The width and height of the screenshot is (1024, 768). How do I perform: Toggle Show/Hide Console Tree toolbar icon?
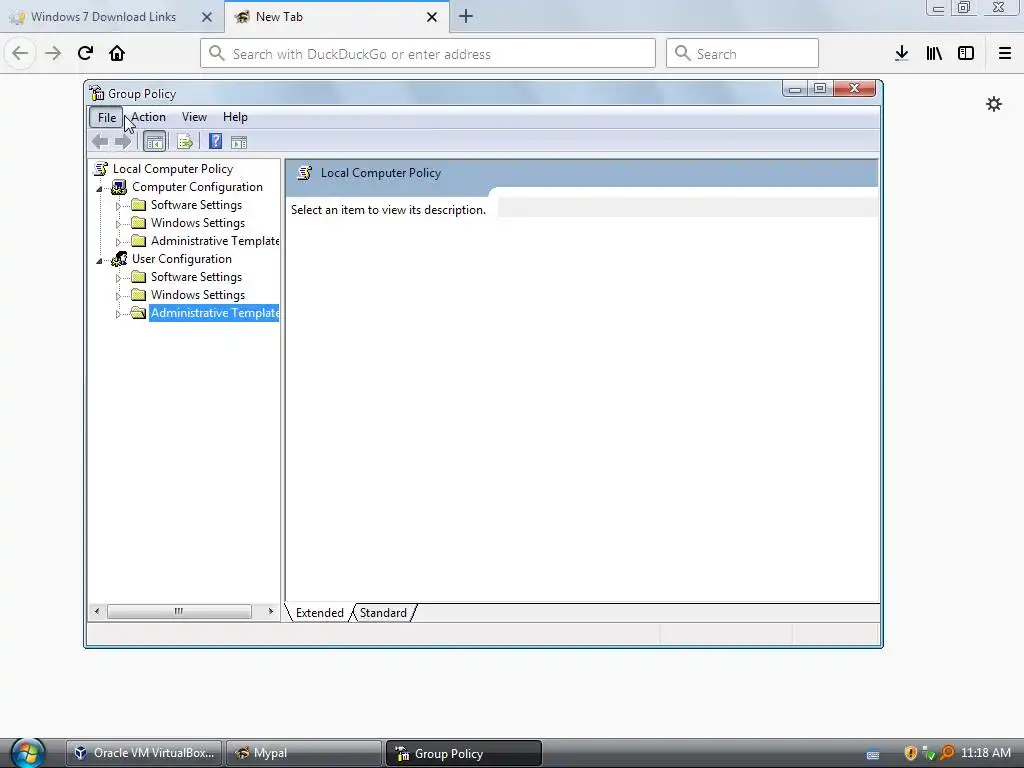tap(155, 142)
